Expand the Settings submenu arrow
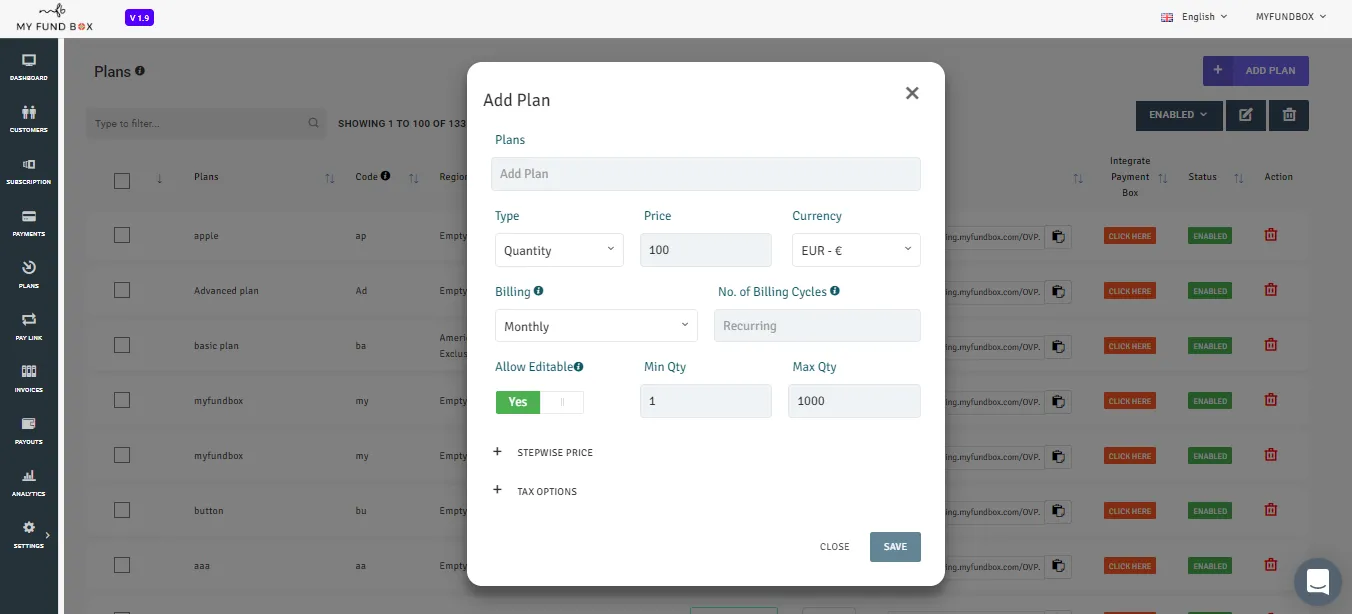 [47, 536]
